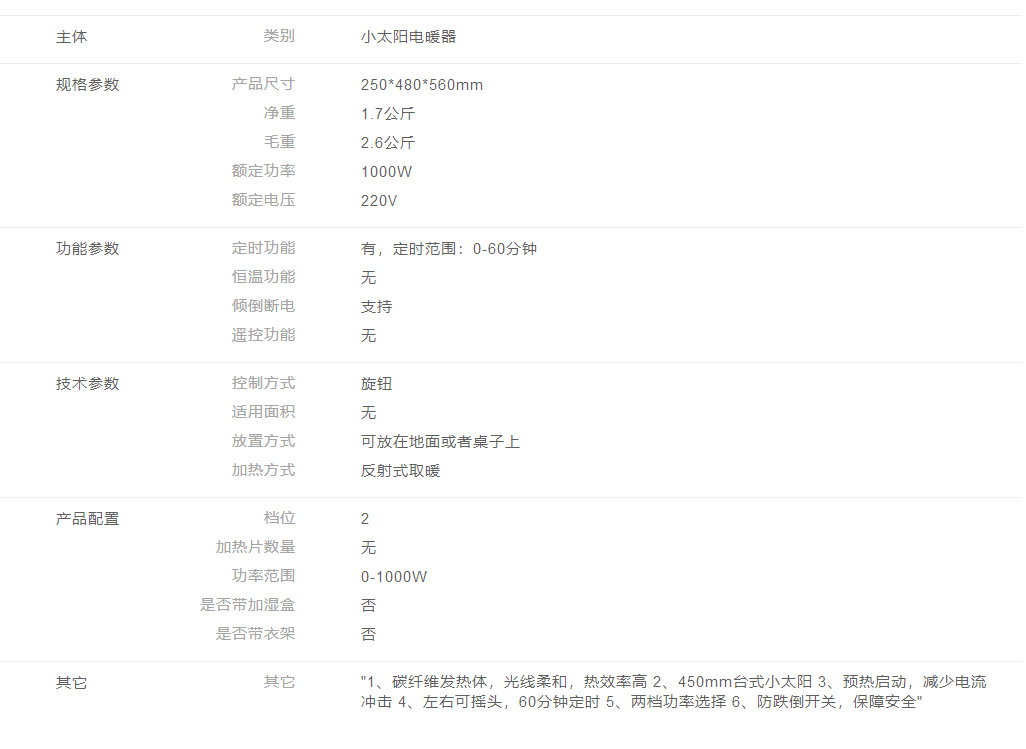Click the 是否带加湿盒 label

pos(247,605)
